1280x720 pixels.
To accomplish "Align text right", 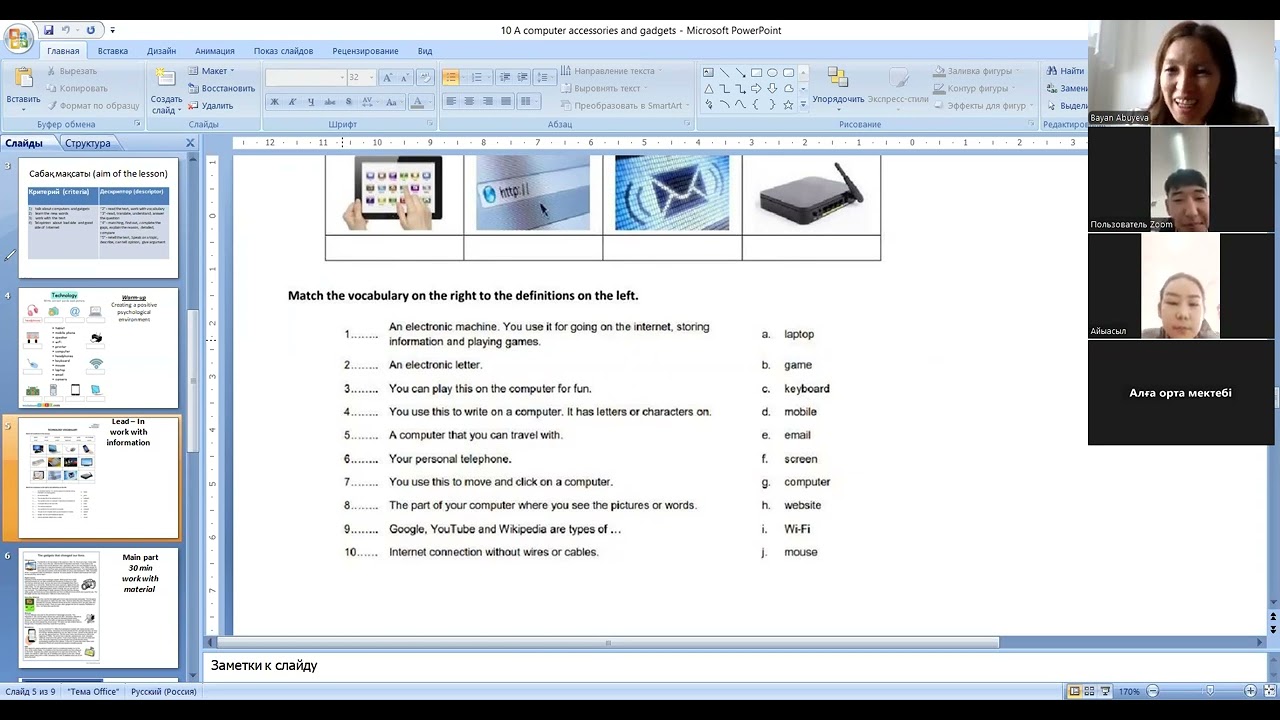I will (487, 102).
